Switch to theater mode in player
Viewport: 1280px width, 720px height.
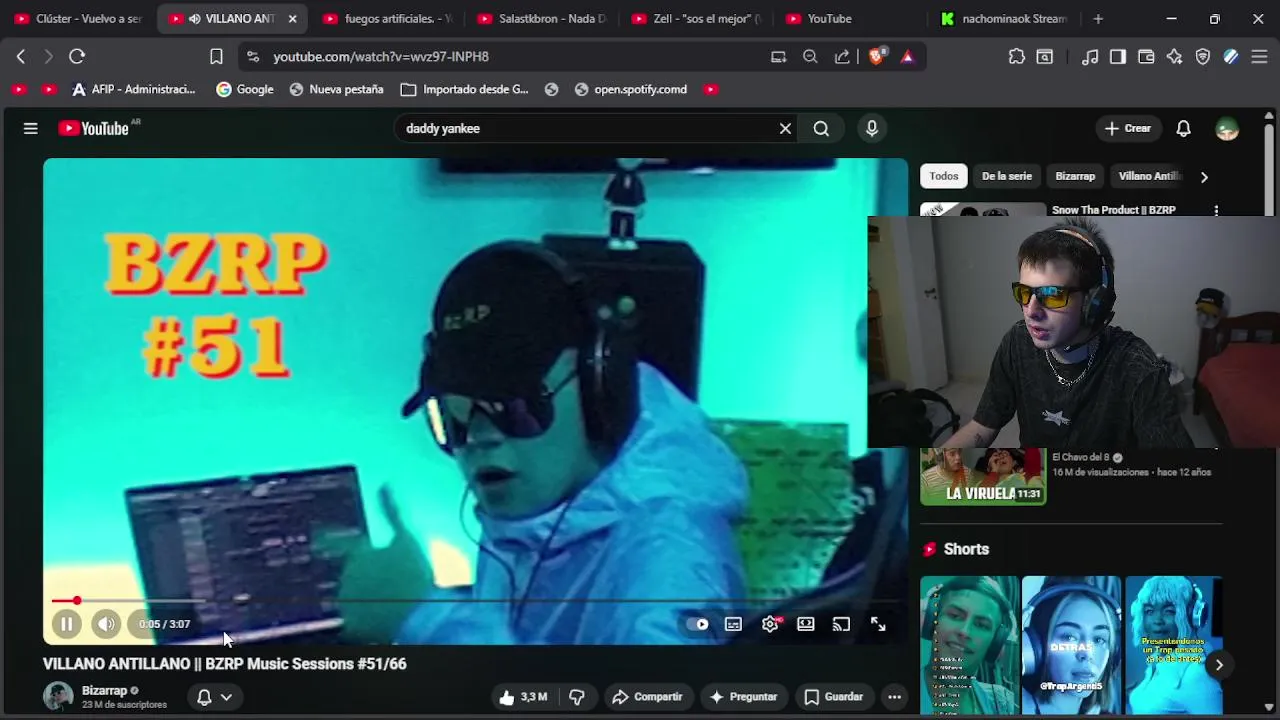coord(805,624)
